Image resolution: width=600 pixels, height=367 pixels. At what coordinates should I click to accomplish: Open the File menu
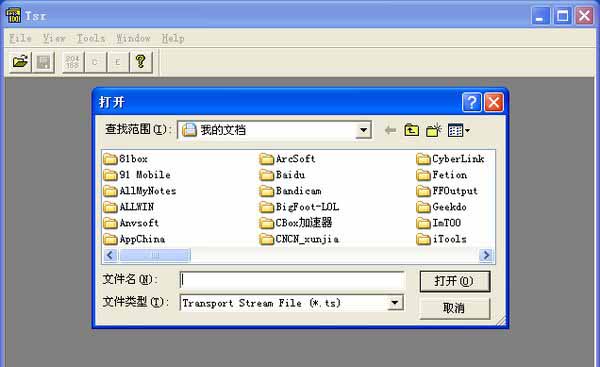pyautogui.click(x=20, y=38)
